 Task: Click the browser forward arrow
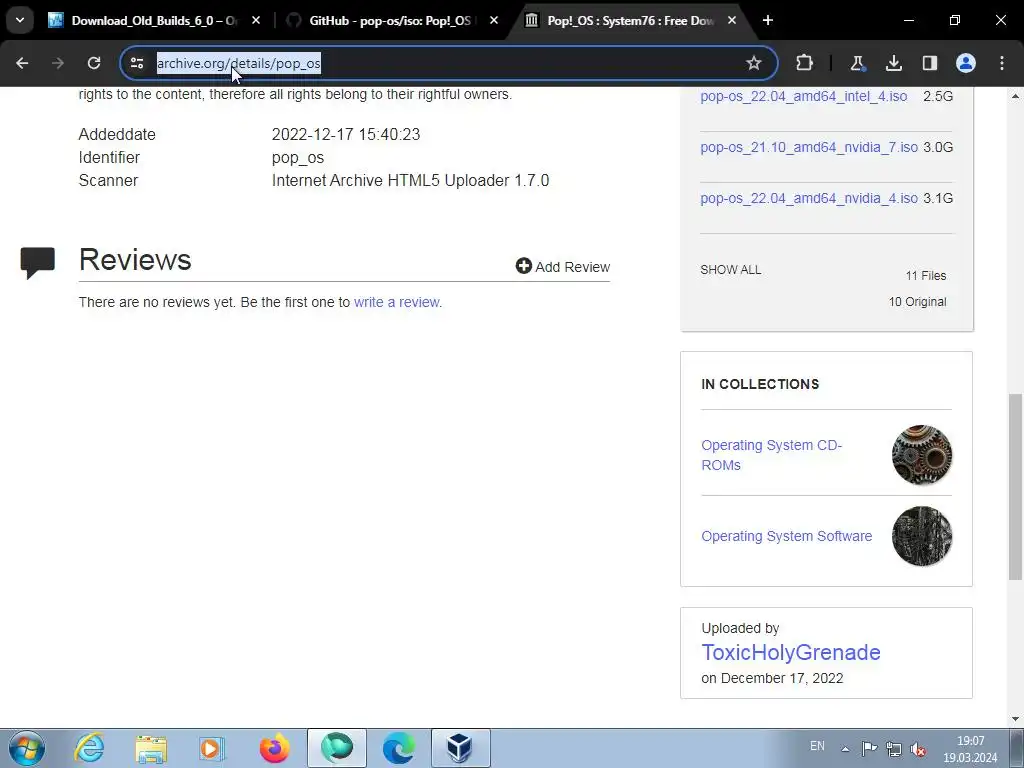click(58, 63)
